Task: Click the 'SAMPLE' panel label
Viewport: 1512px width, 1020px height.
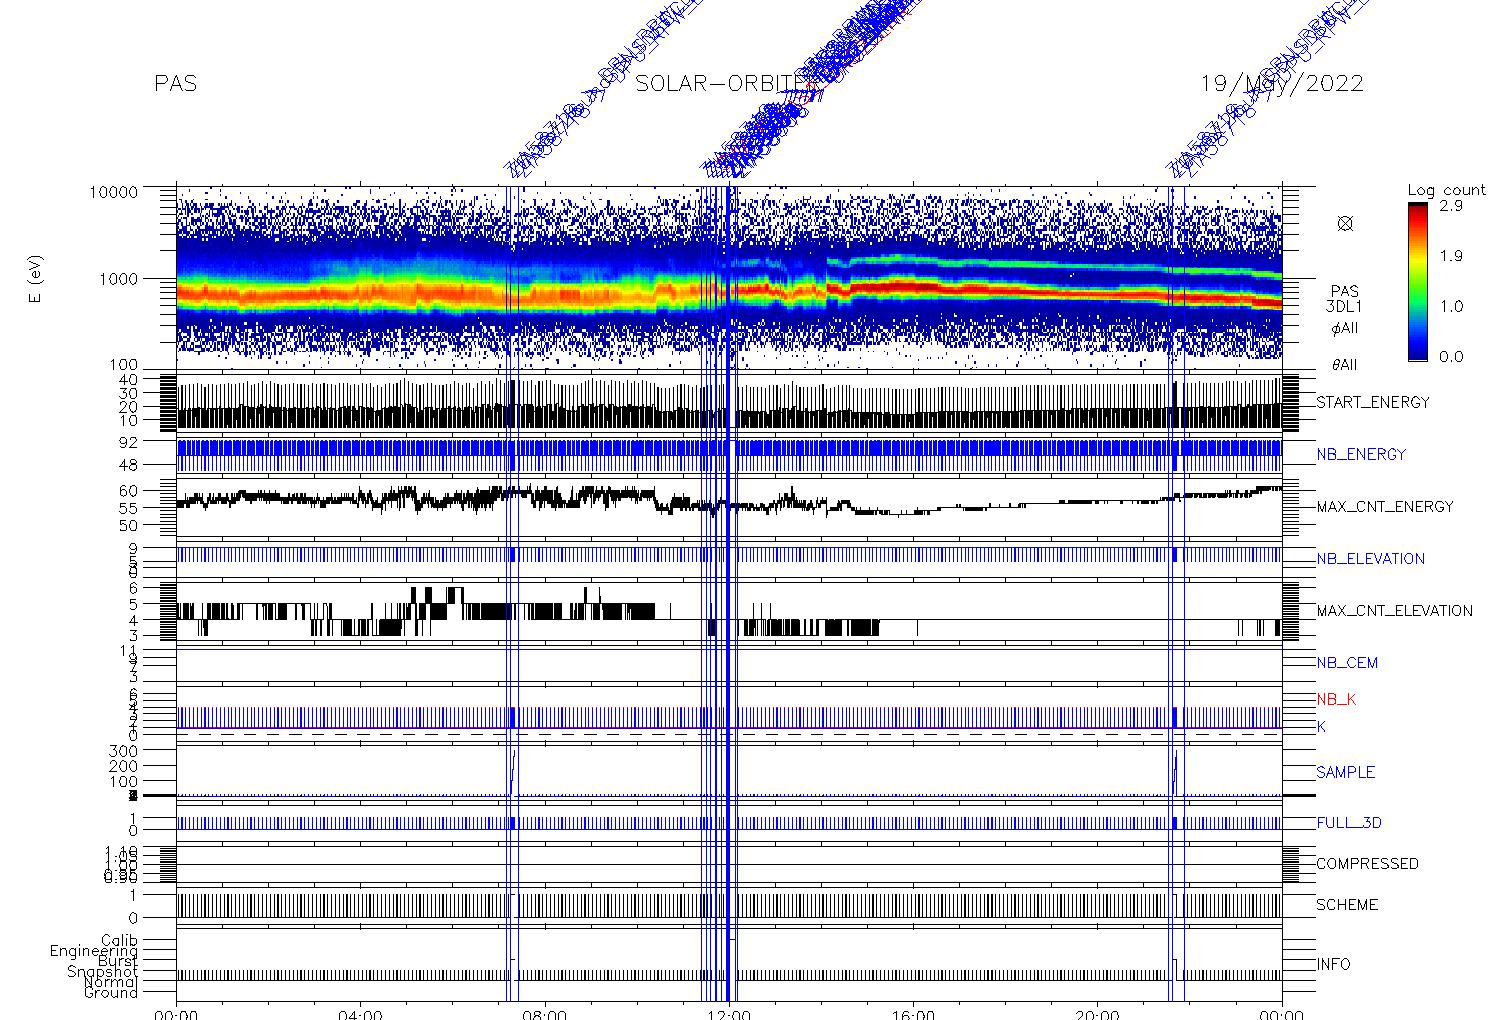Action: coord(1346,773)
